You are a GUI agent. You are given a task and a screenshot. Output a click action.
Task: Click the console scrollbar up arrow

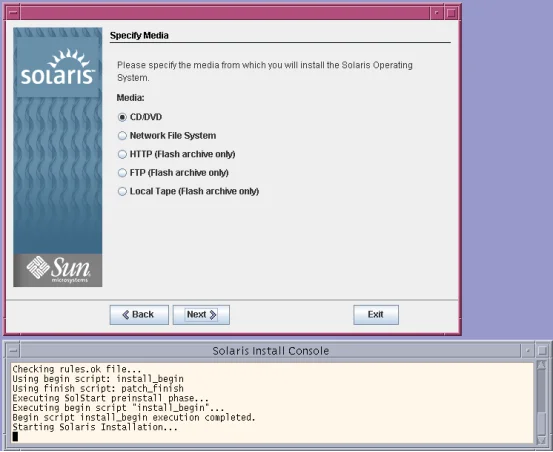541,365
